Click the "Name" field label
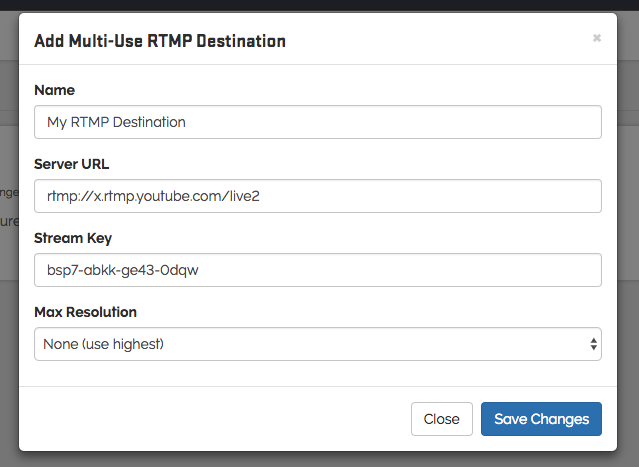Screen dimensions: 639x467 [x=54, y=90]
